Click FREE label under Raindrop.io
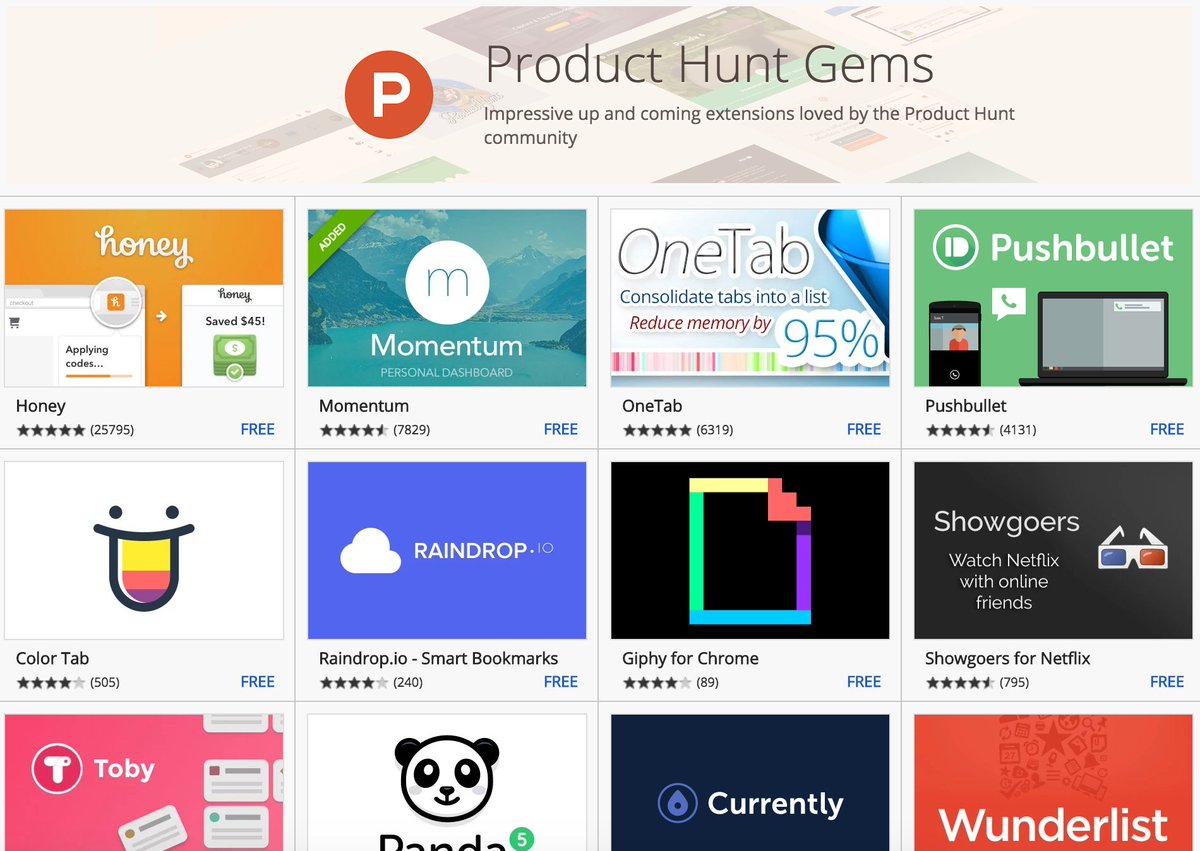1200x851 pixels. 561,681
